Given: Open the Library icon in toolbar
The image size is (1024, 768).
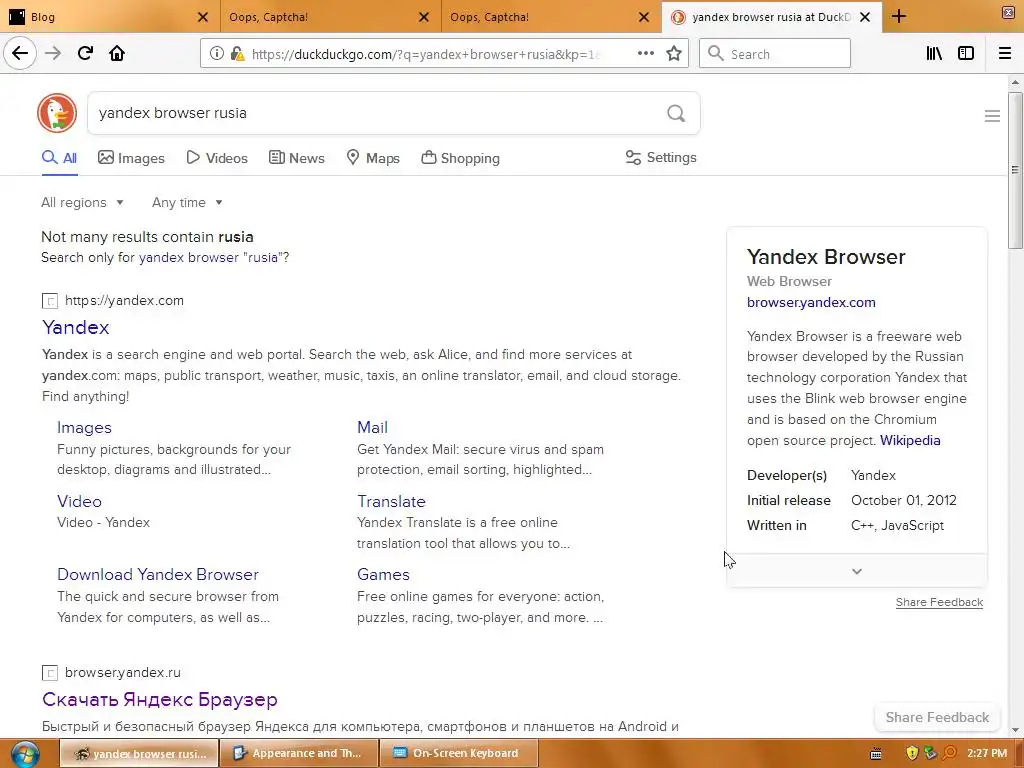Looking at the screenshot, I should click(x=934, y=54).
